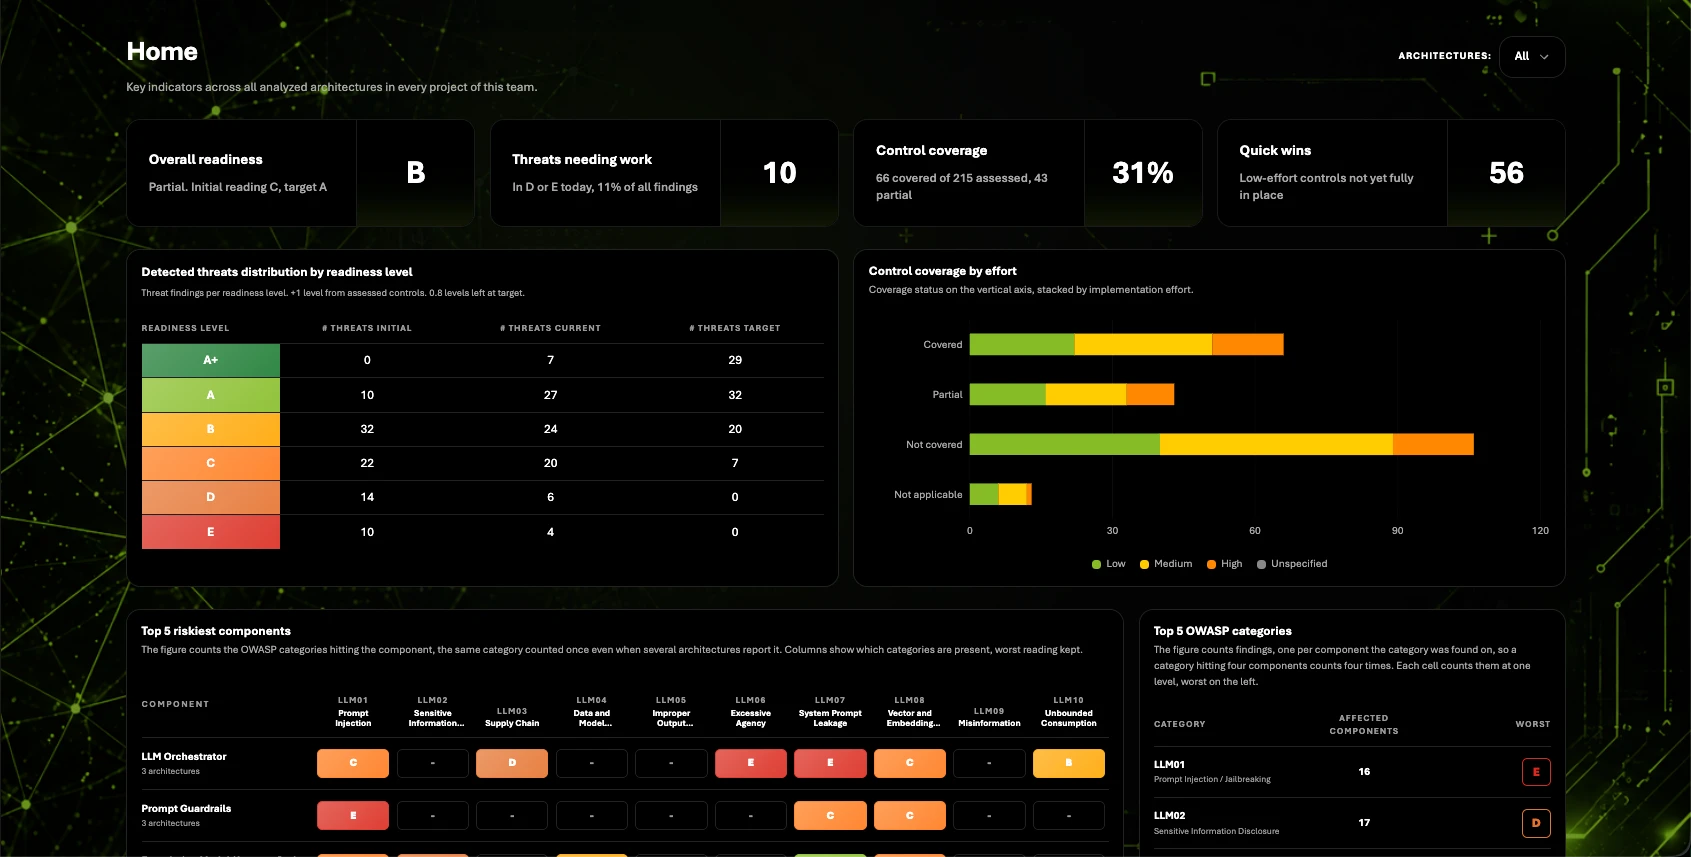Image resolution: width=1691 pixels, height=857 pixels.
Task: Click LLM Orchestrator's Prompt Injection C cell
Action: pyautogui.click(x=353, y=763)
